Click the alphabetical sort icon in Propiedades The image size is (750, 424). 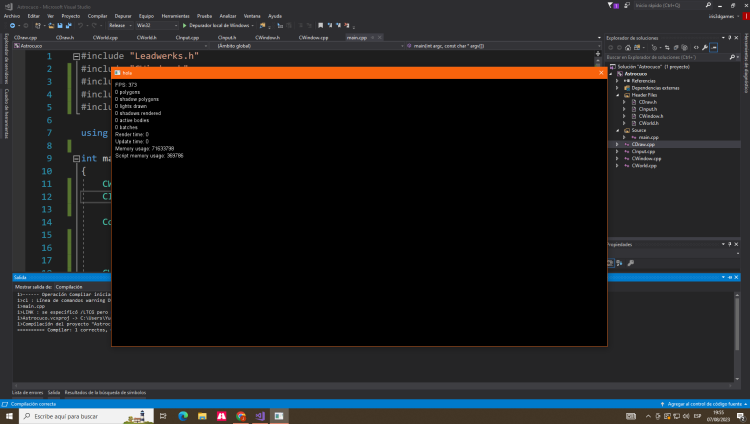click(619, 263)
